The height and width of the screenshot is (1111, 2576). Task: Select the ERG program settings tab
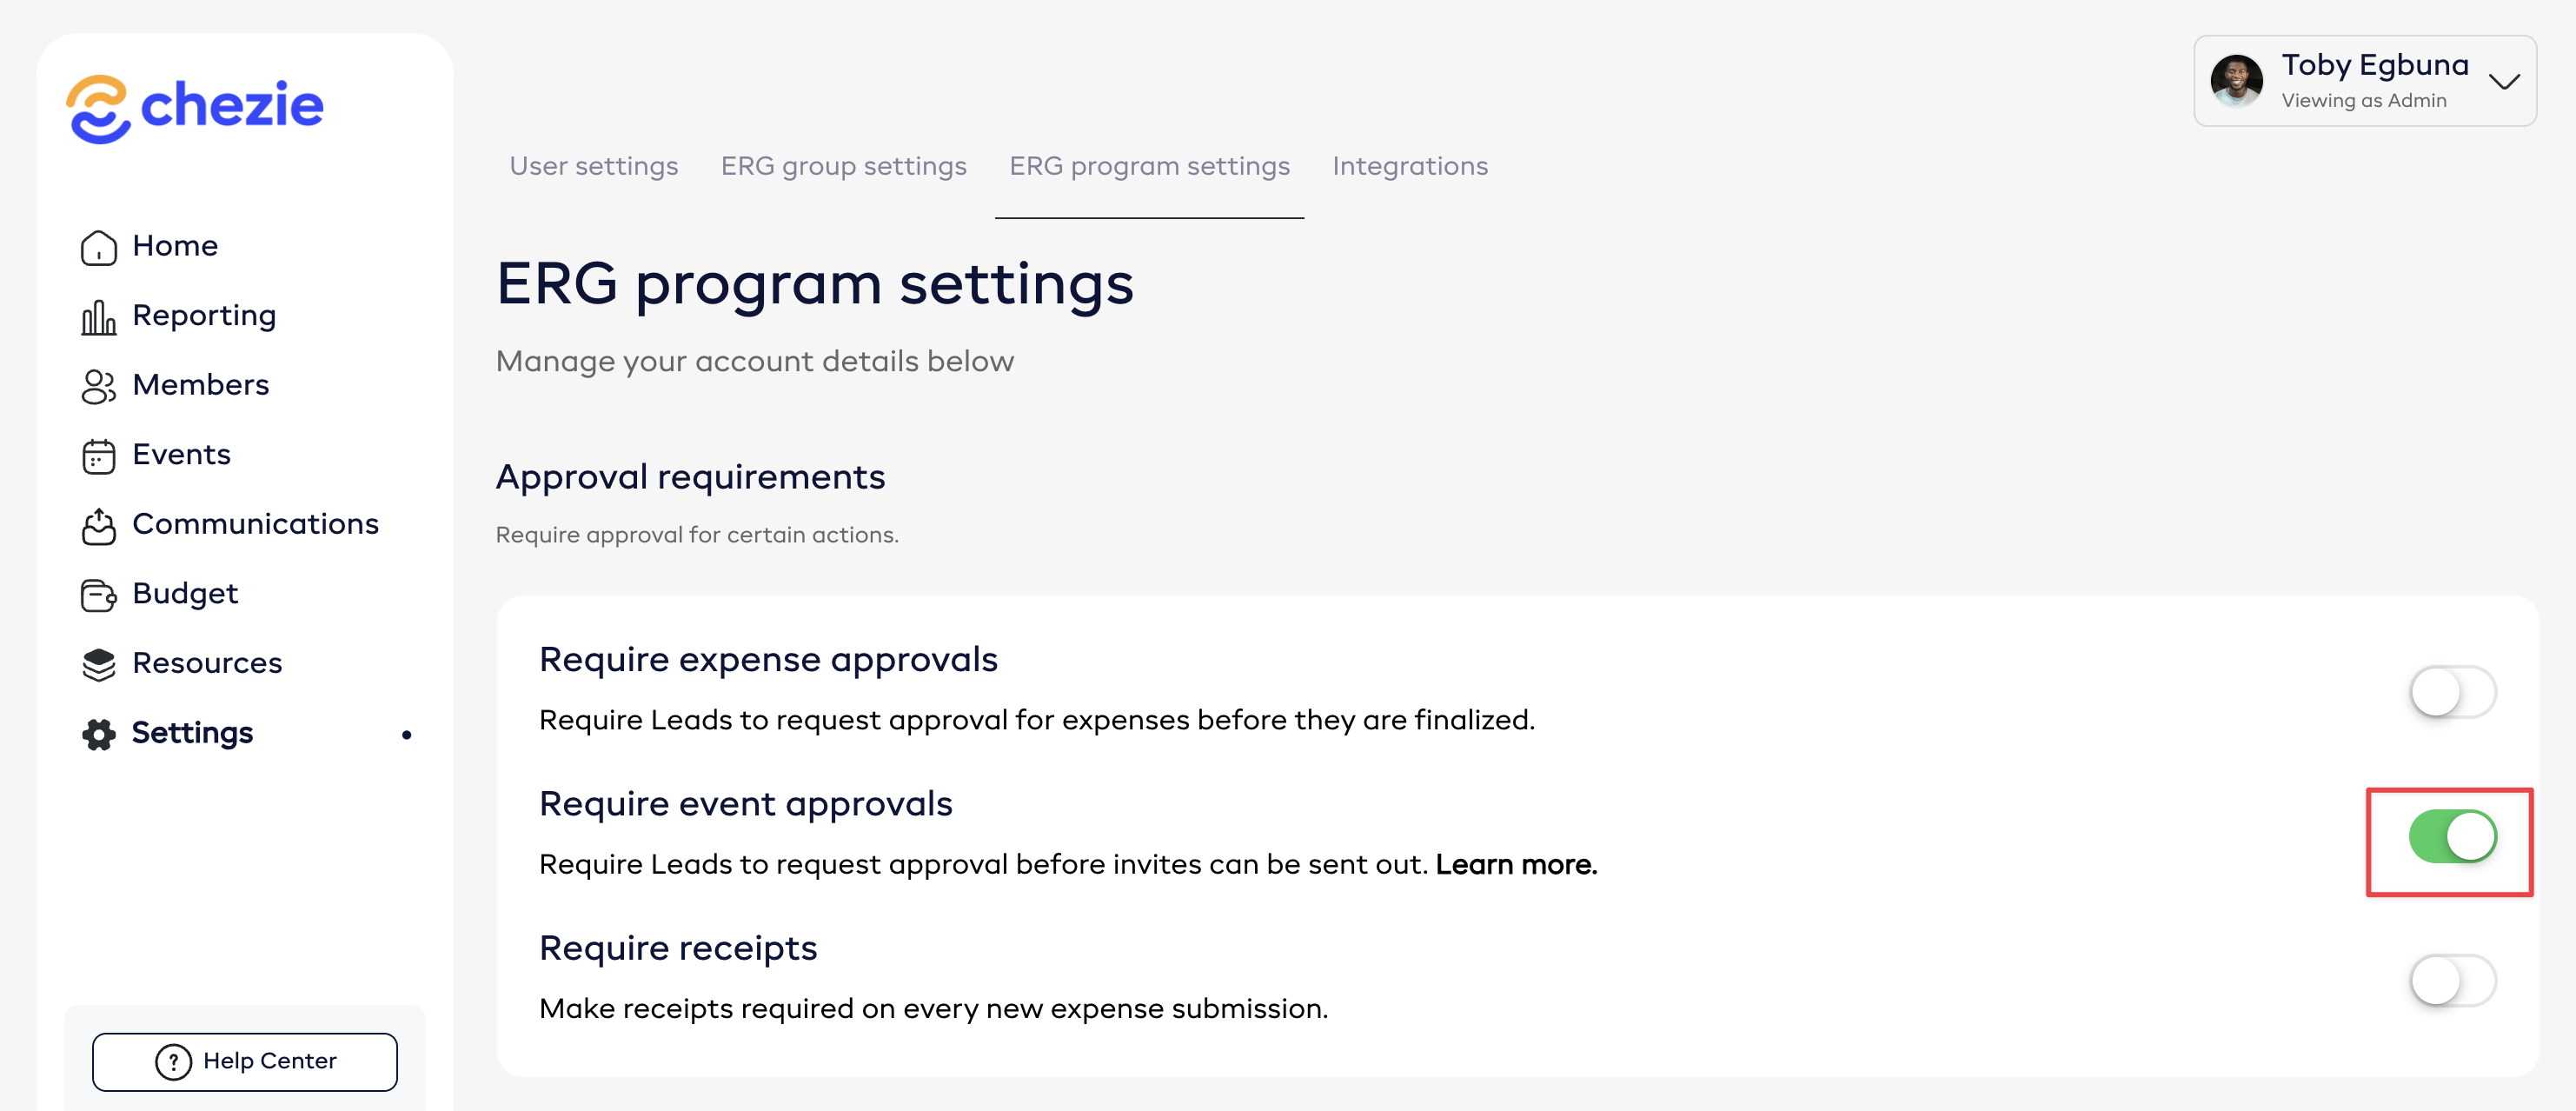tap(1149, 166)
